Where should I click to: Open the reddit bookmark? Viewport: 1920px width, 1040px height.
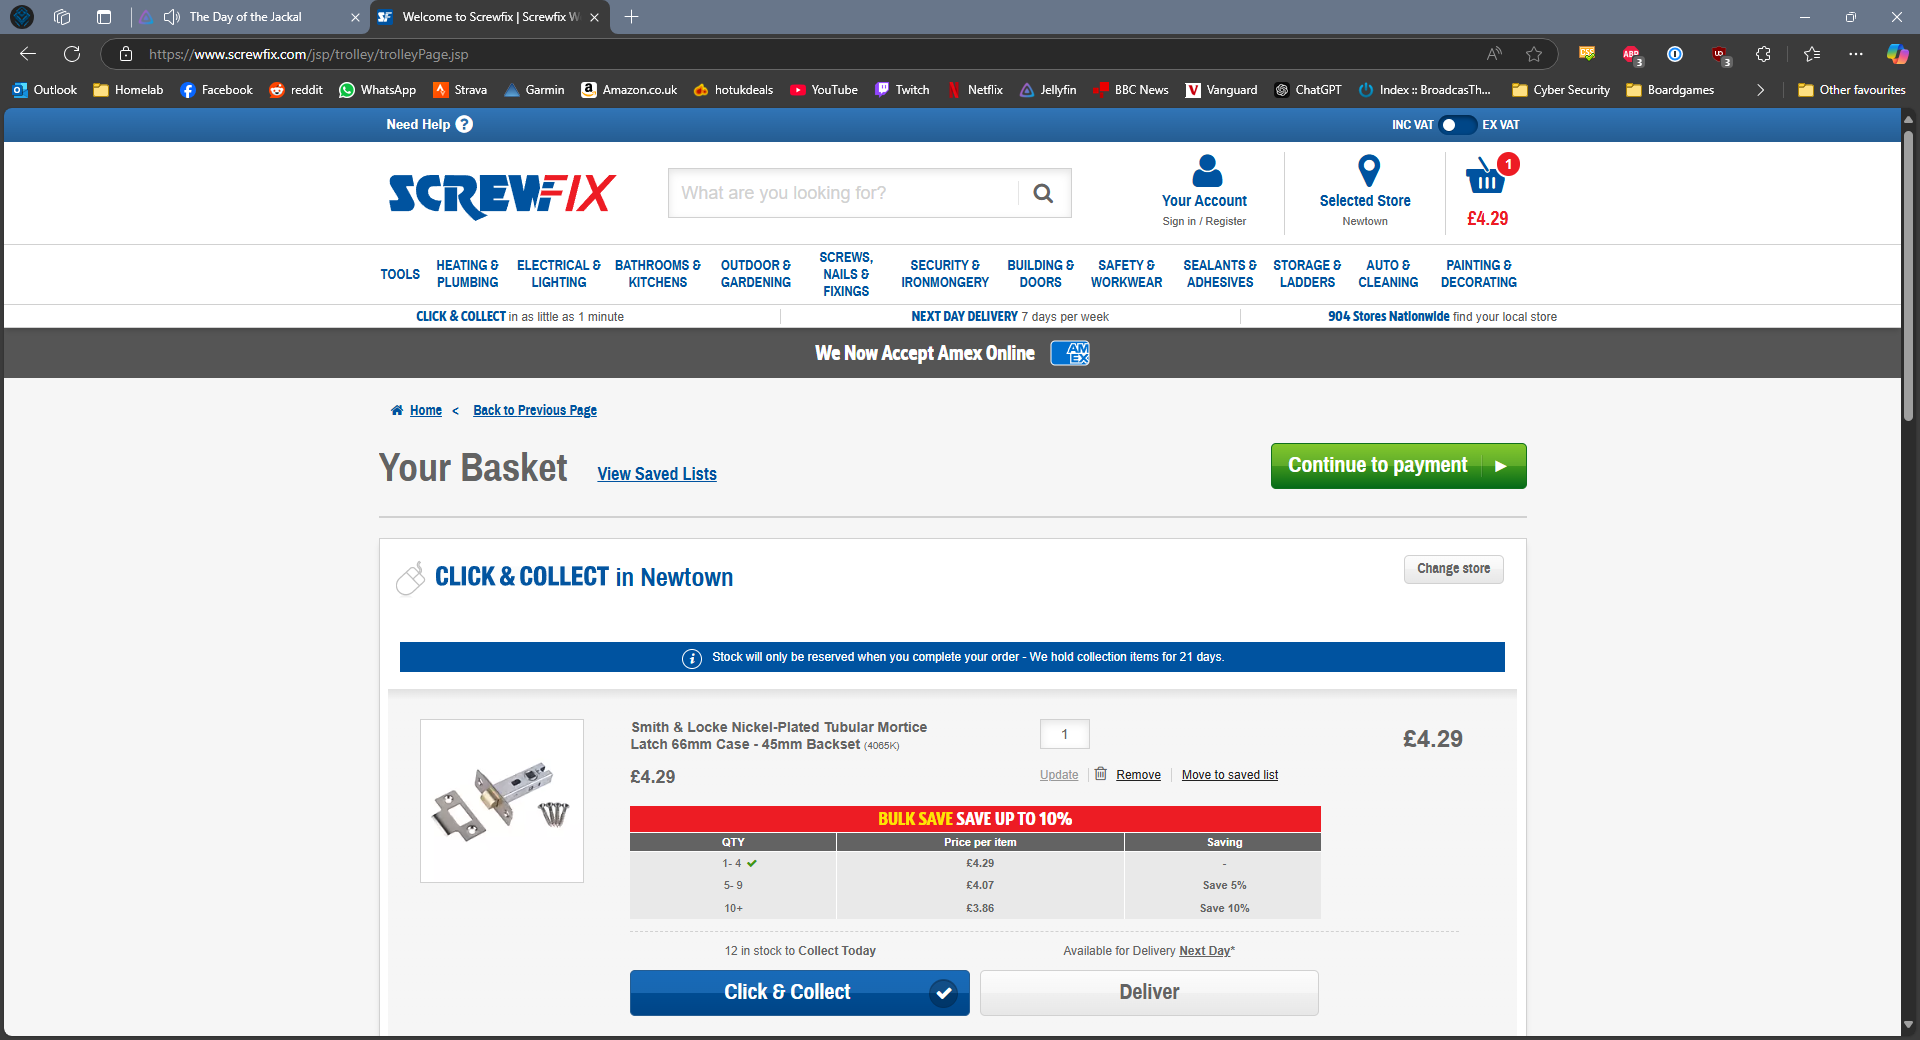(x=296, y=90)
